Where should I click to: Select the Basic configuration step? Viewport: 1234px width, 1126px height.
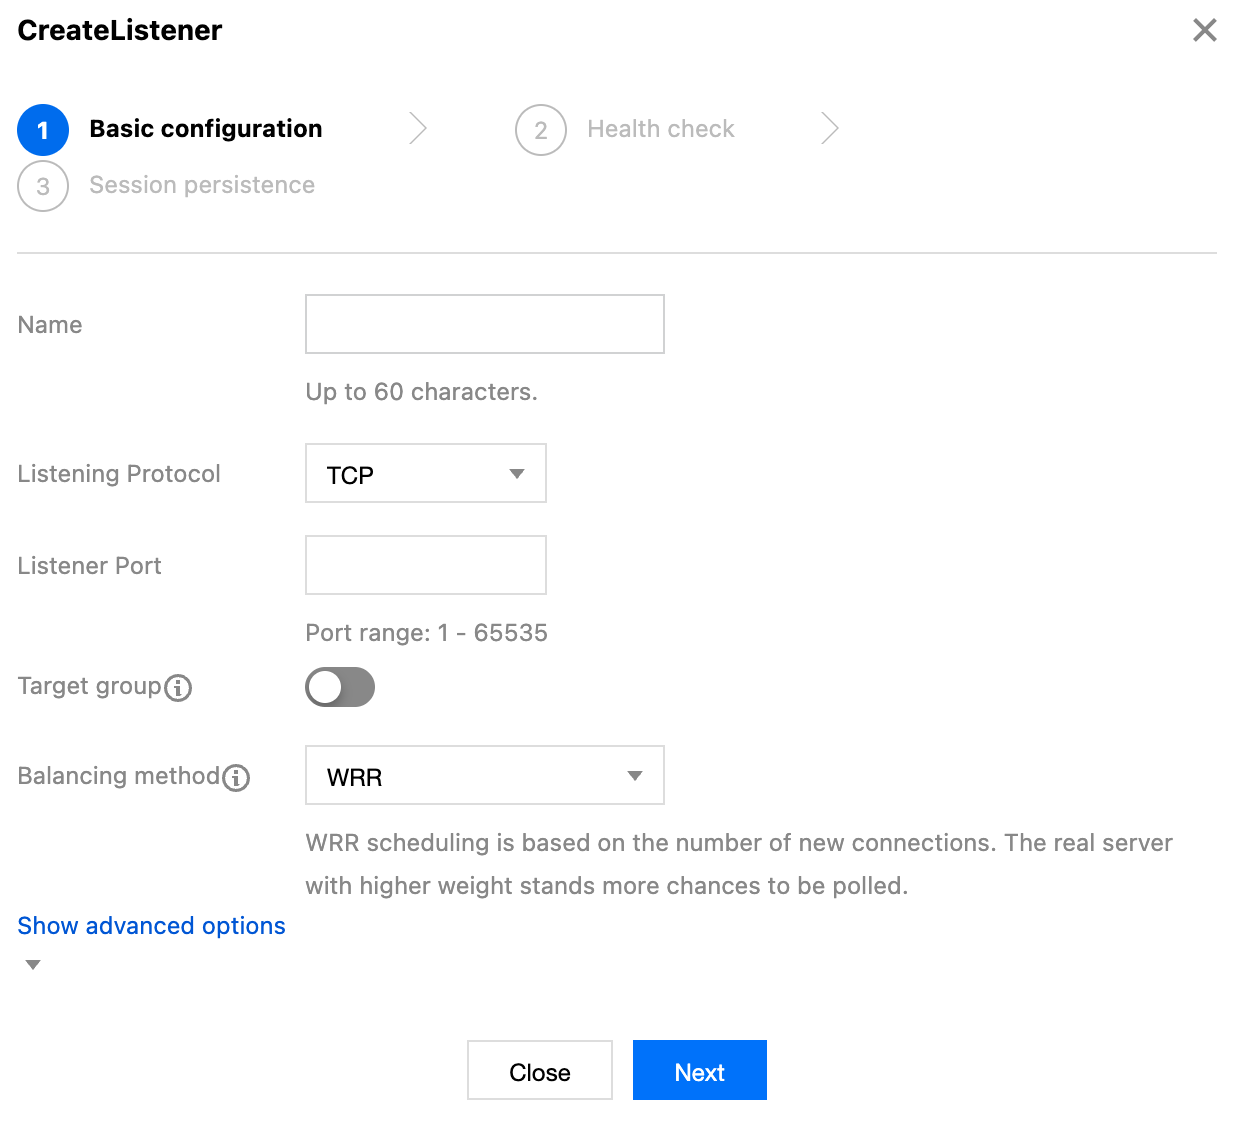tap(206, 129)
